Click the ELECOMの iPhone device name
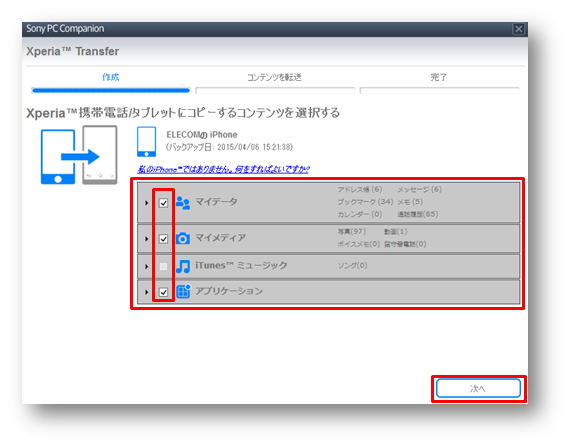570x446 pixels. click(202, 134)
